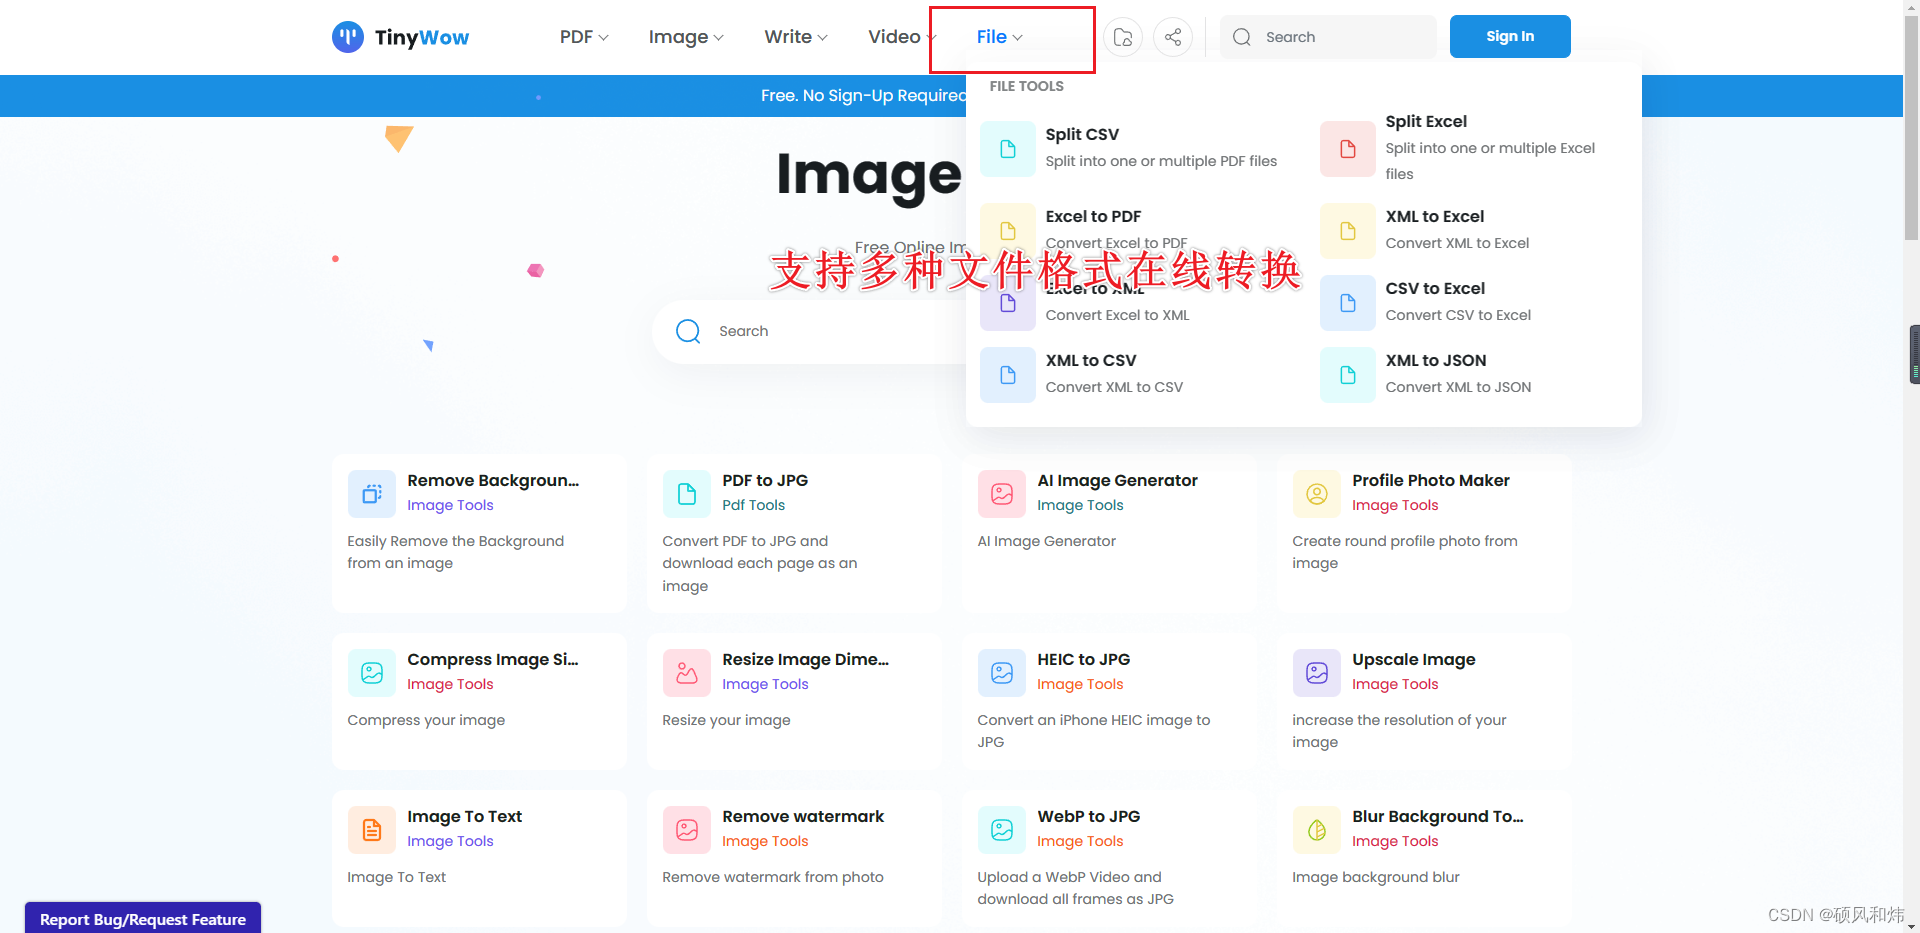The image size is (1920, 933).
Task: Click Report Bug/Request Feature button
Action: click(143, 919)
